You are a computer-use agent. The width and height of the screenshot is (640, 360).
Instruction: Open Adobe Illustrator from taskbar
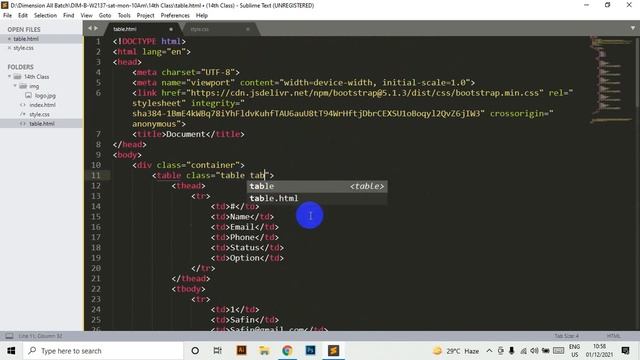pyautogui.click(x=241, y=351)
